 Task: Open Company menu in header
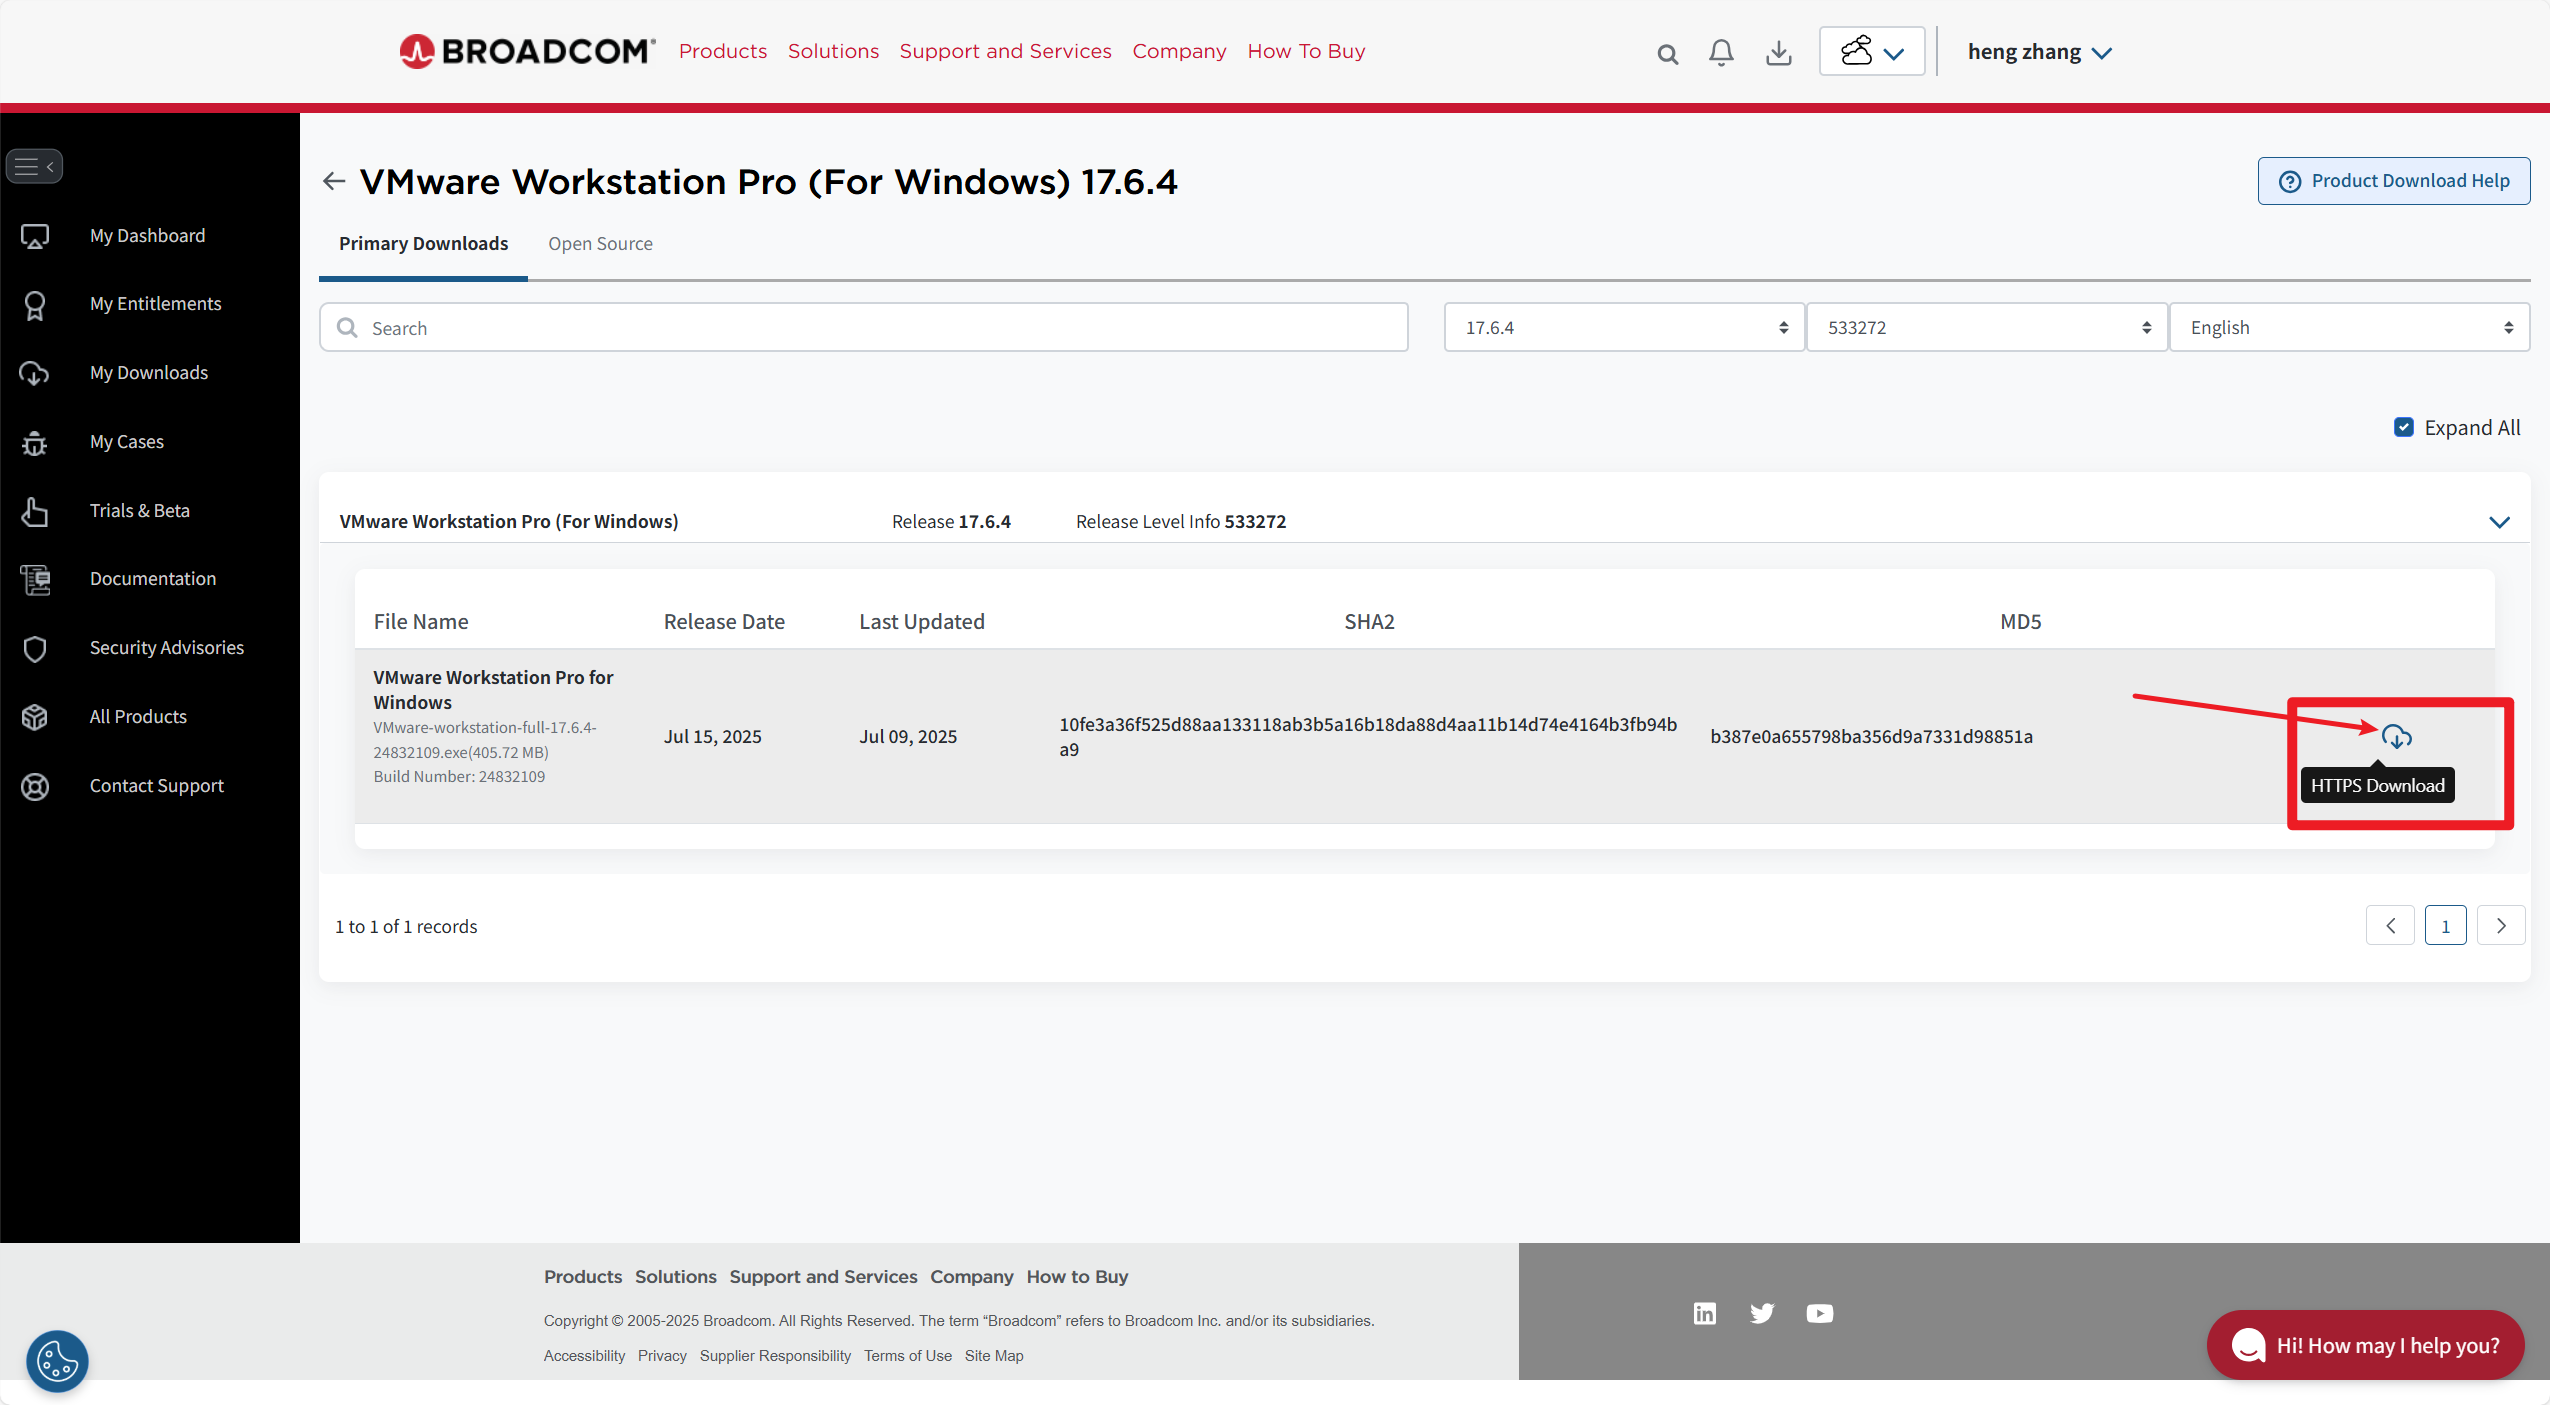click(x=1179, y=51)
